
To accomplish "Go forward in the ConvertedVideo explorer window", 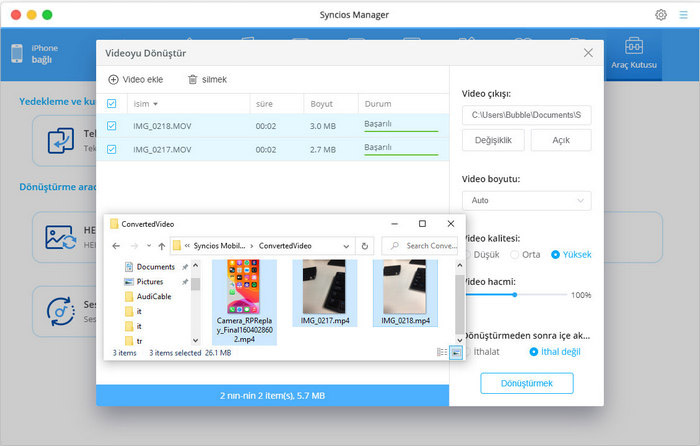I will coord(133,246).
